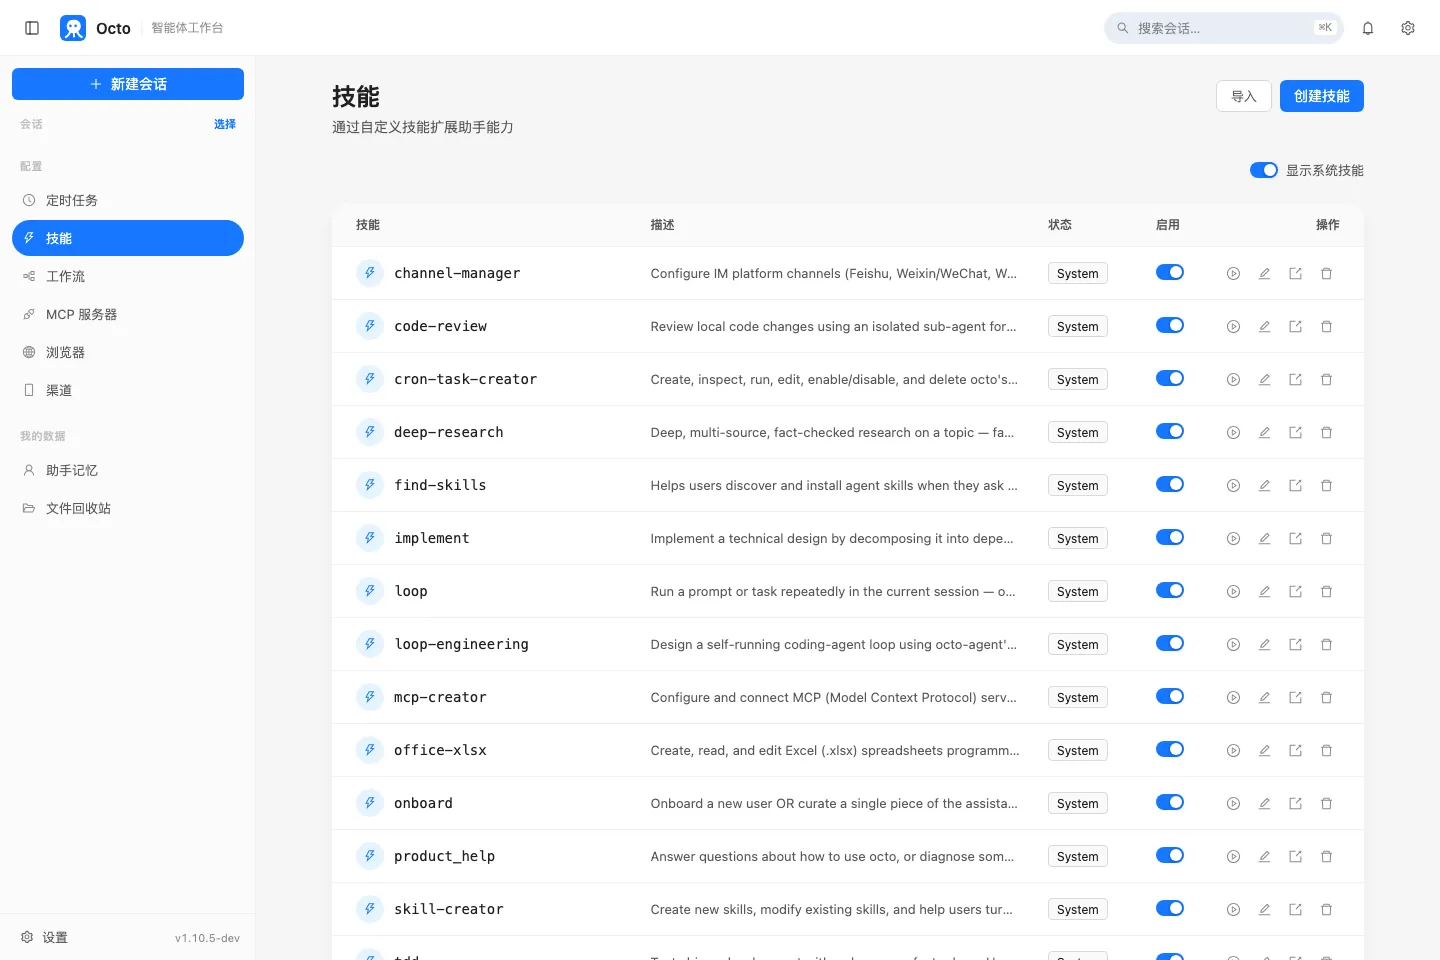This screenshot has width=1440, height=960.
Task: Collapse the sidebar panel icon
Action: [32, 28]
